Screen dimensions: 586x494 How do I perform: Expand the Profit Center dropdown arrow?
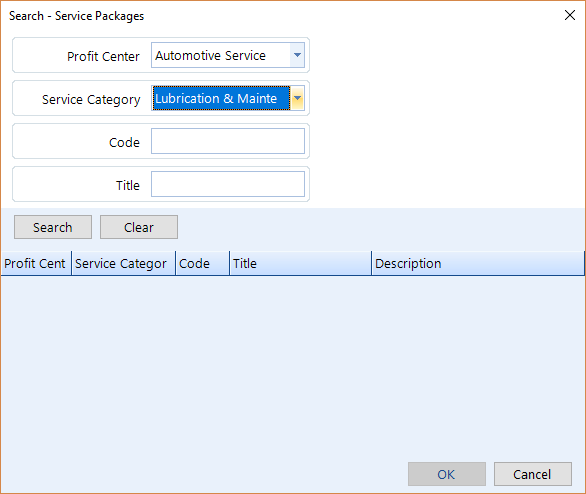point(297,55)
